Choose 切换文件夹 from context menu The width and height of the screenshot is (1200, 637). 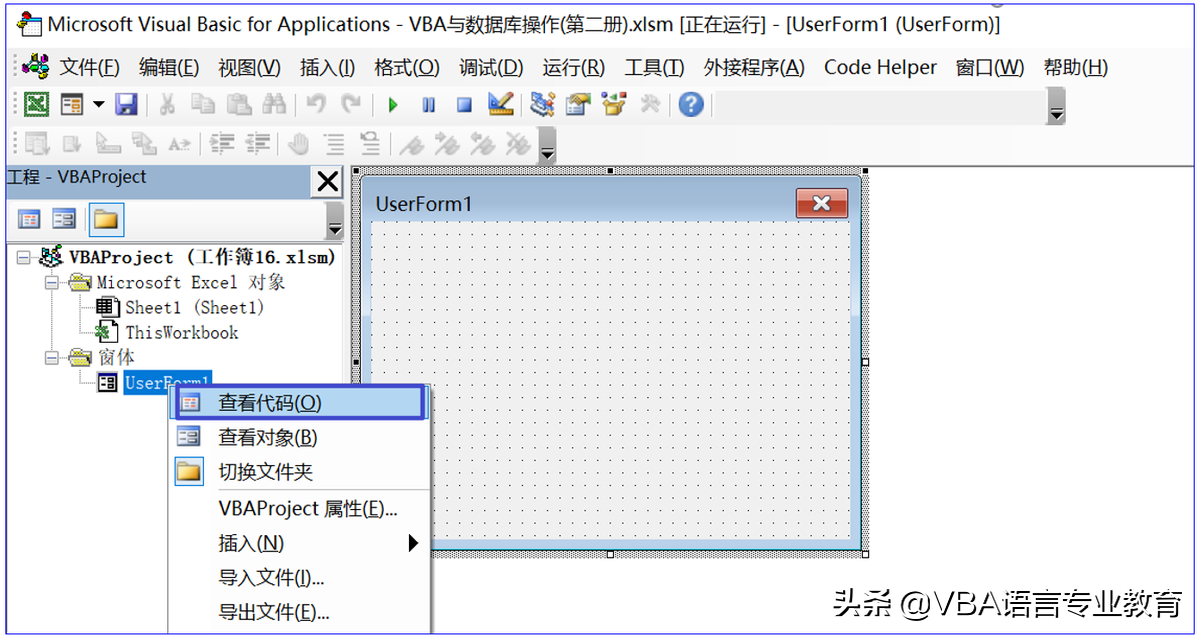(299, 472)
